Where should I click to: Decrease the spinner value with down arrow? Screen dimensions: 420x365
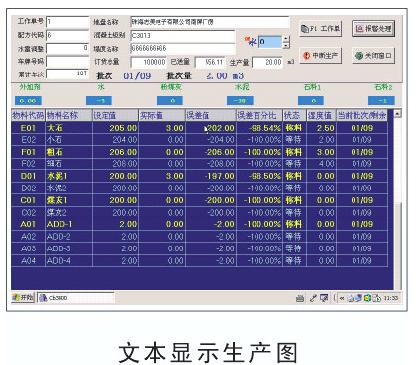coord(286,45)
